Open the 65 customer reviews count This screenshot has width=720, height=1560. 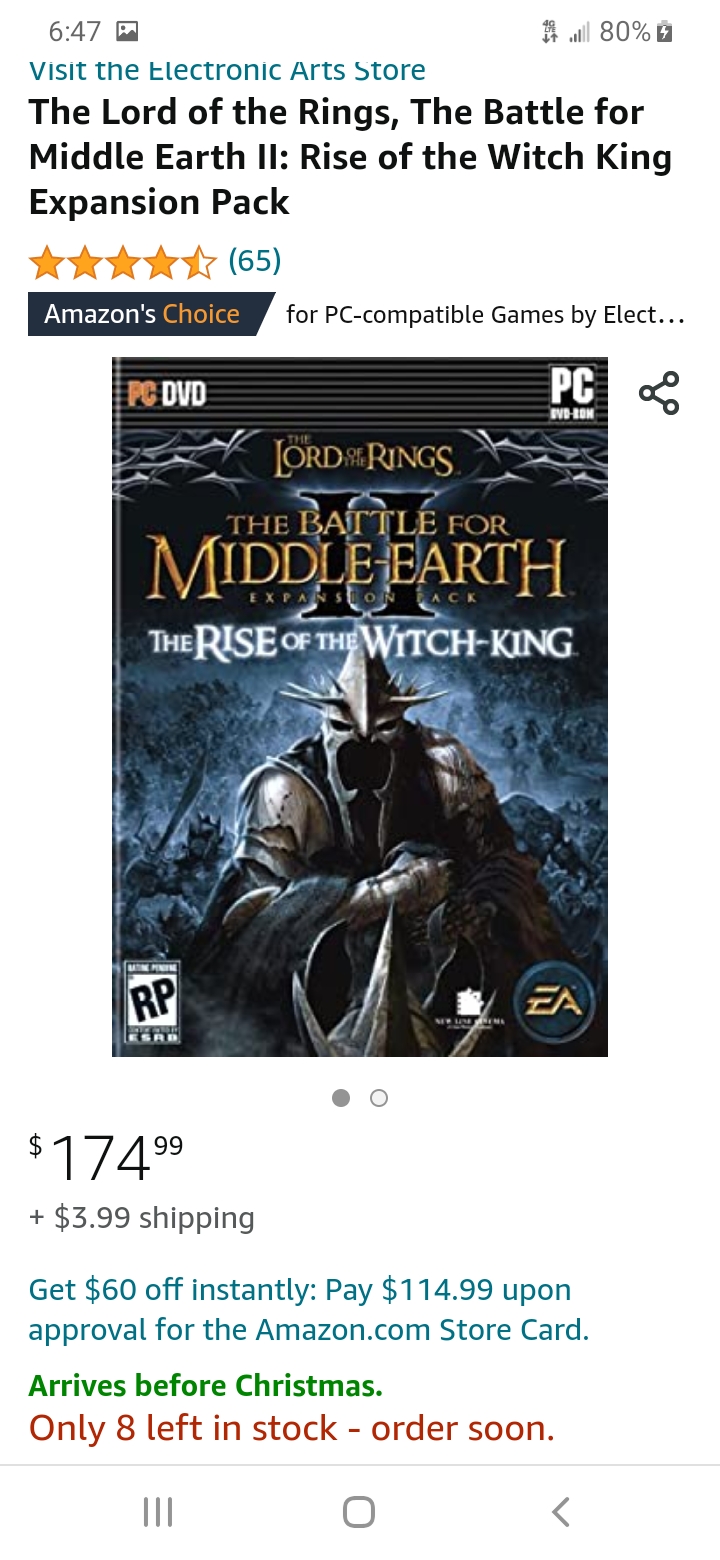coord(254,261)
